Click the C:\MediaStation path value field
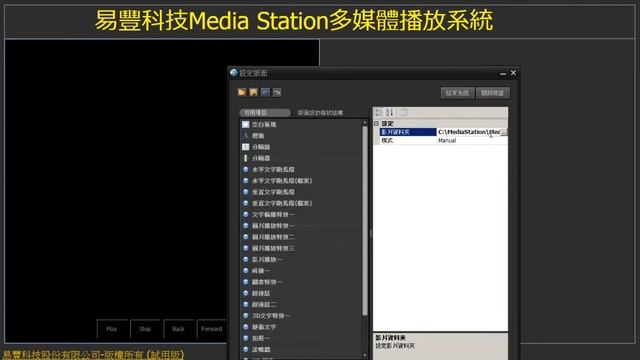Image resolution: width=640 pixels, height=360 pixels. 469,132
